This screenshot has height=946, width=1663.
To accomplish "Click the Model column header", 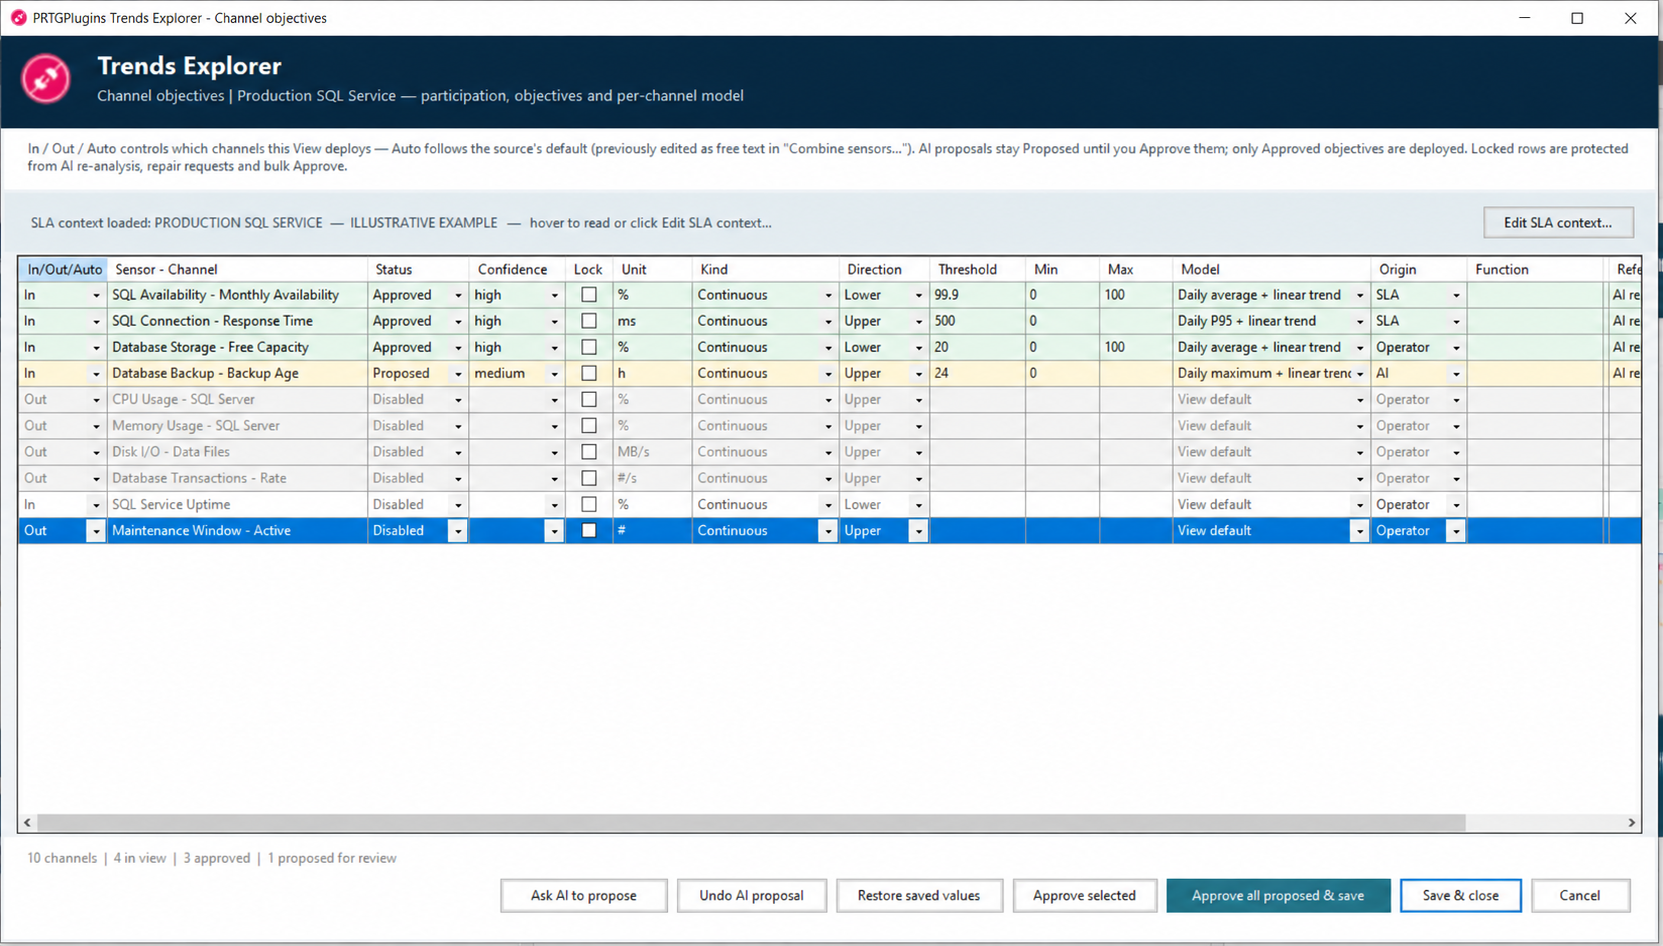I will click(x=1271, y=269).
